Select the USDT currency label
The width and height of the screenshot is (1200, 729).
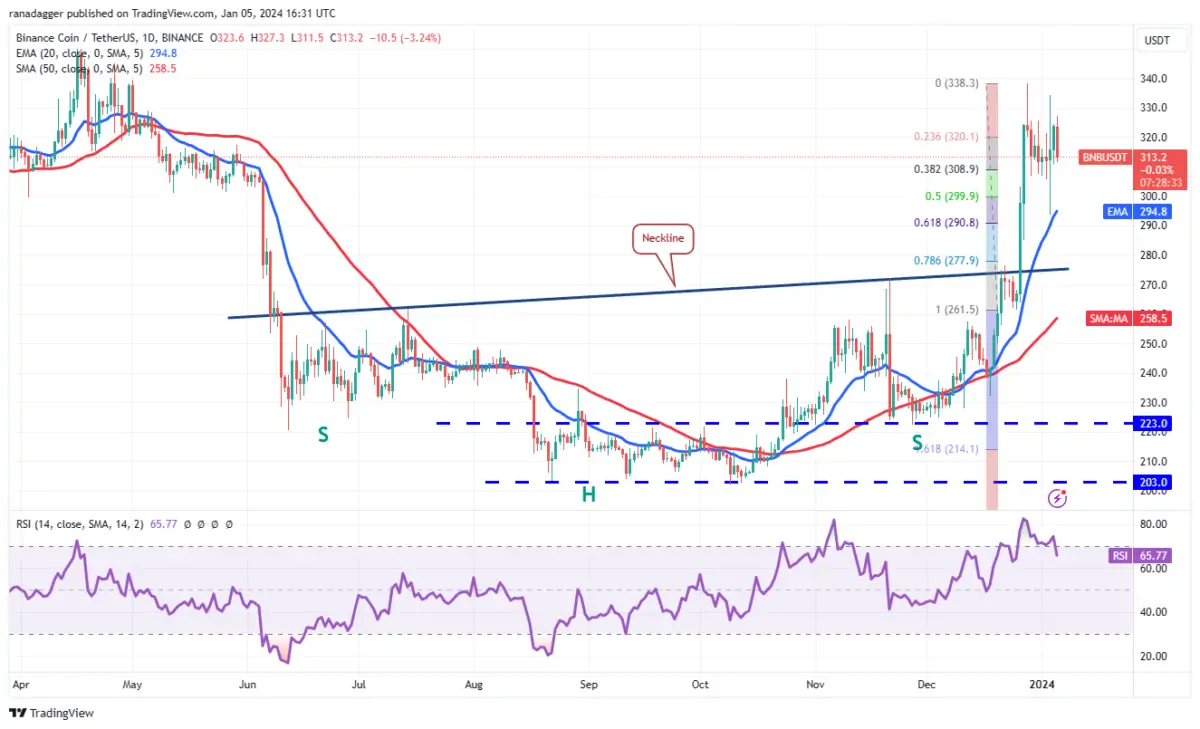coord(1158,41)
